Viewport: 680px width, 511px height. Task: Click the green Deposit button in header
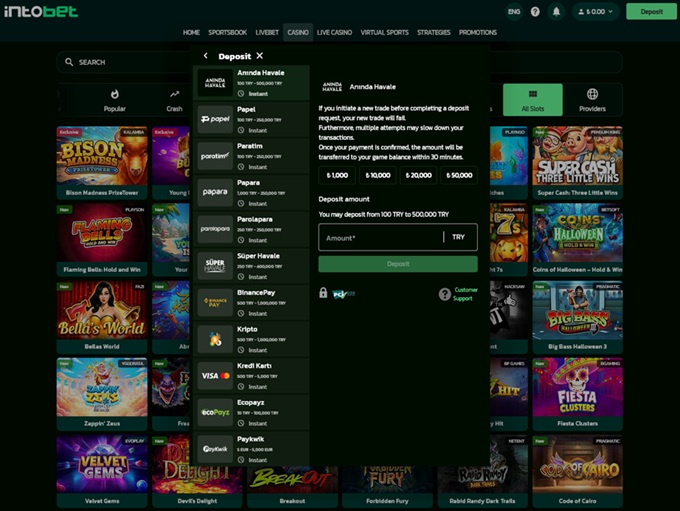651,12
